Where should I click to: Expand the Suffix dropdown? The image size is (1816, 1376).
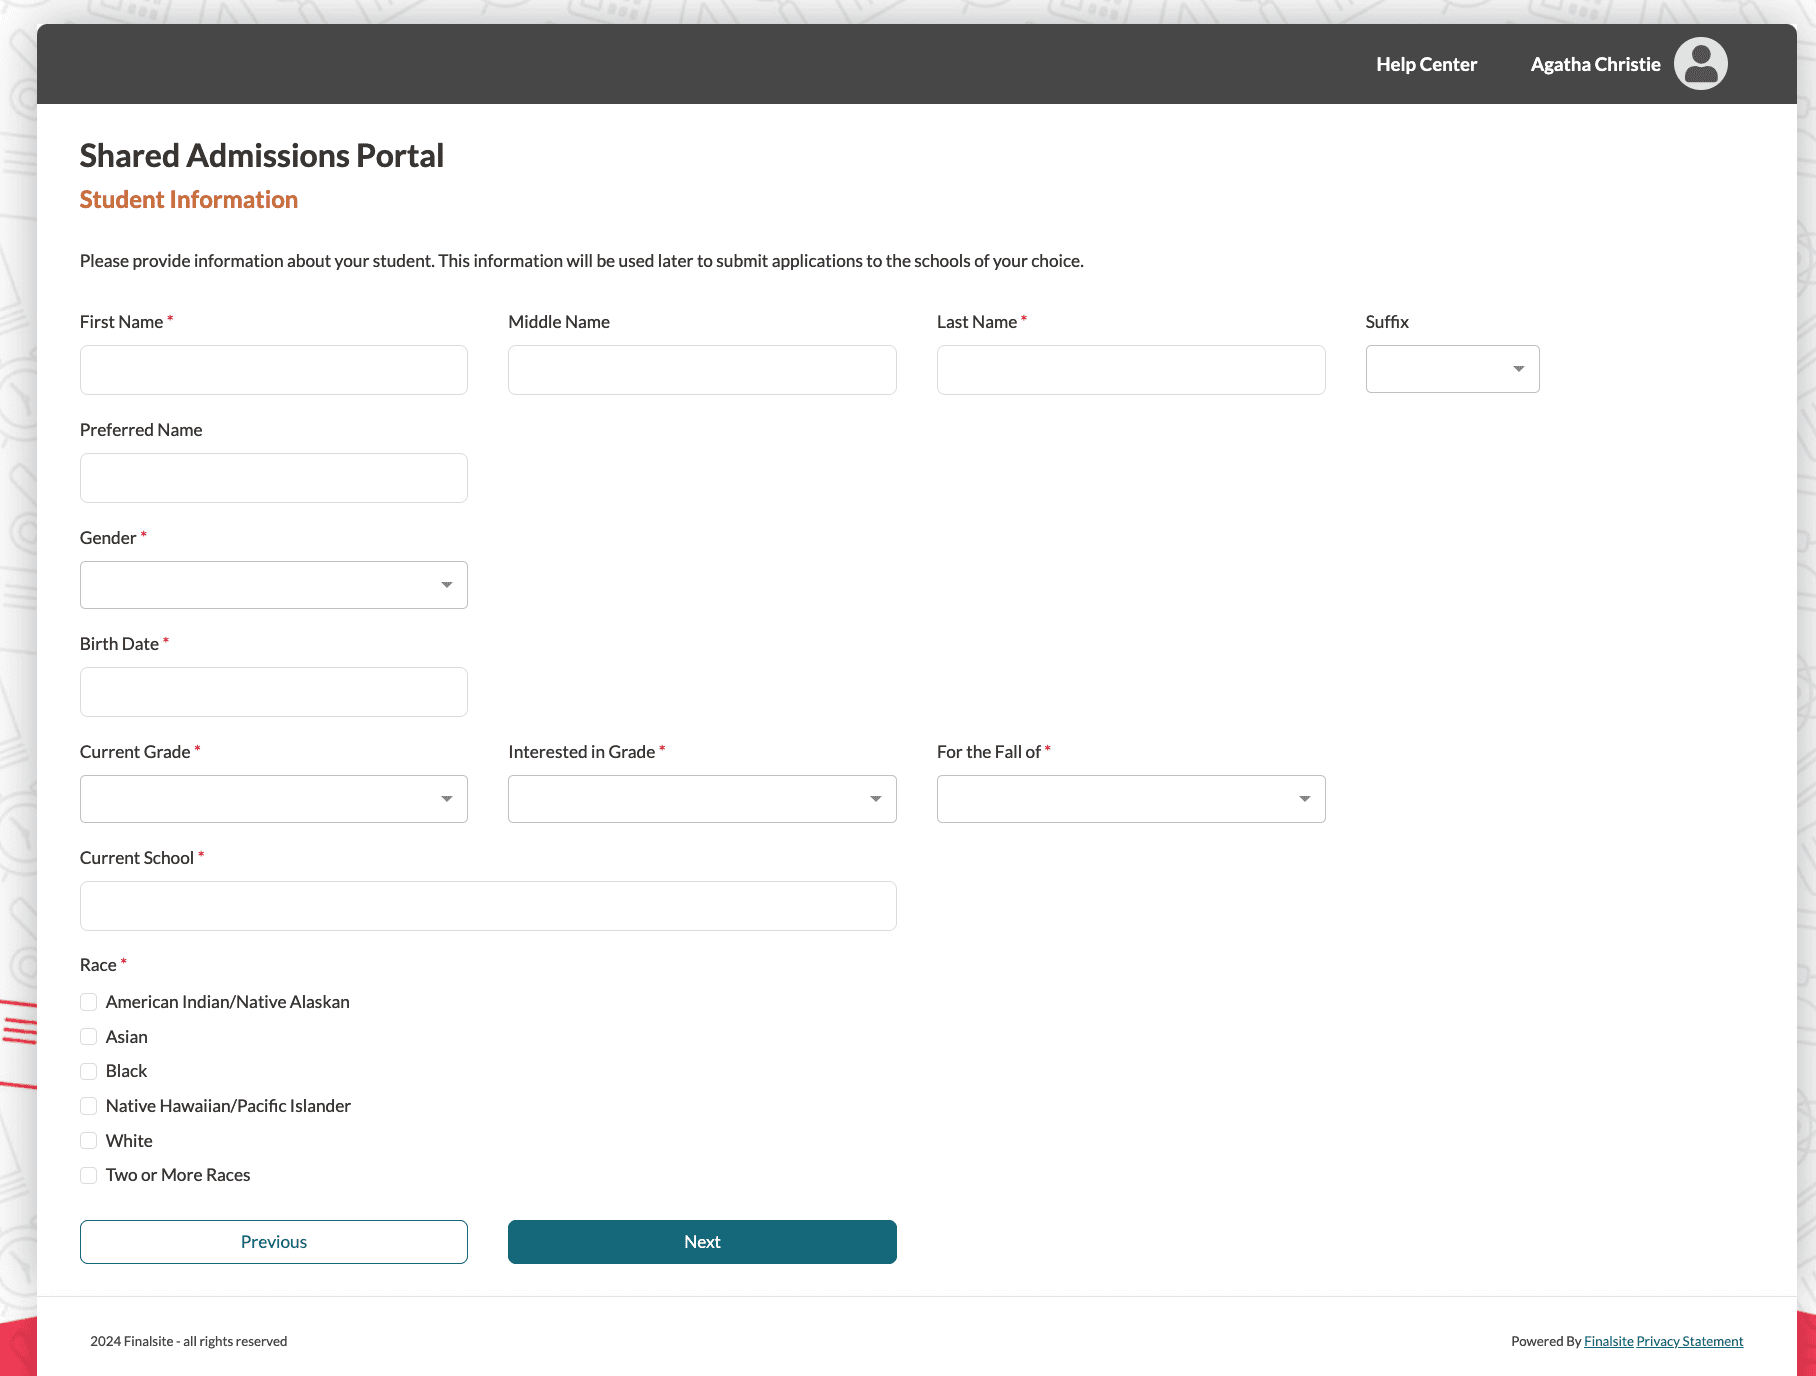click(1452, 369)
